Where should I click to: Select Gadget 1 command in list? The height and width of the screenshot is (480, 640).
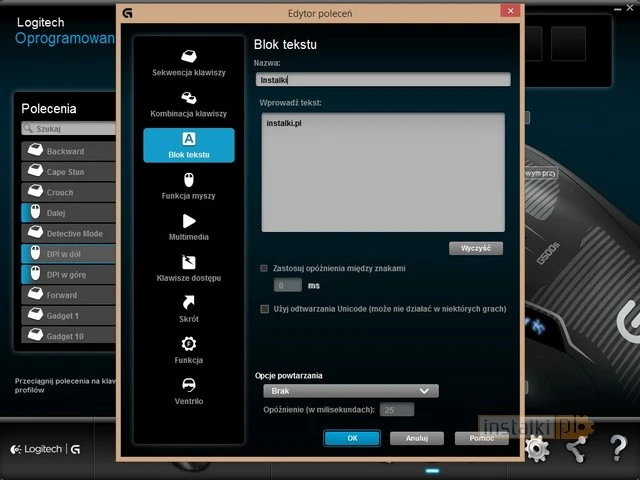click(69, 316)
